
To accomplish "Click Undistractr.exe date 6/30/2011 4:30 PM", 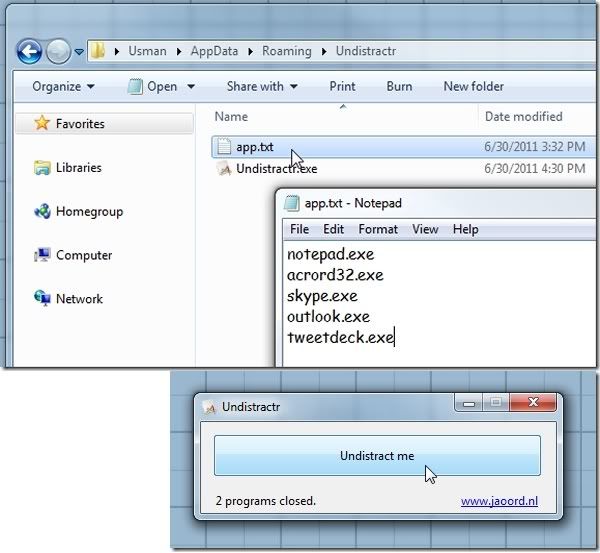I will click(x=535, y=168).
